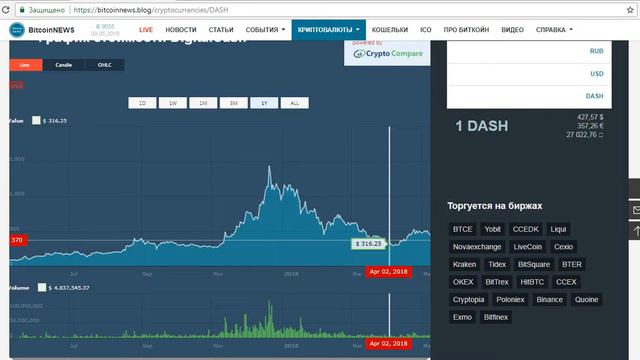Image resolution: width=640 pixels, height=360 pixels.
Task: Click price chart Apr 02, 2018 date label
Action: [388, 271]
